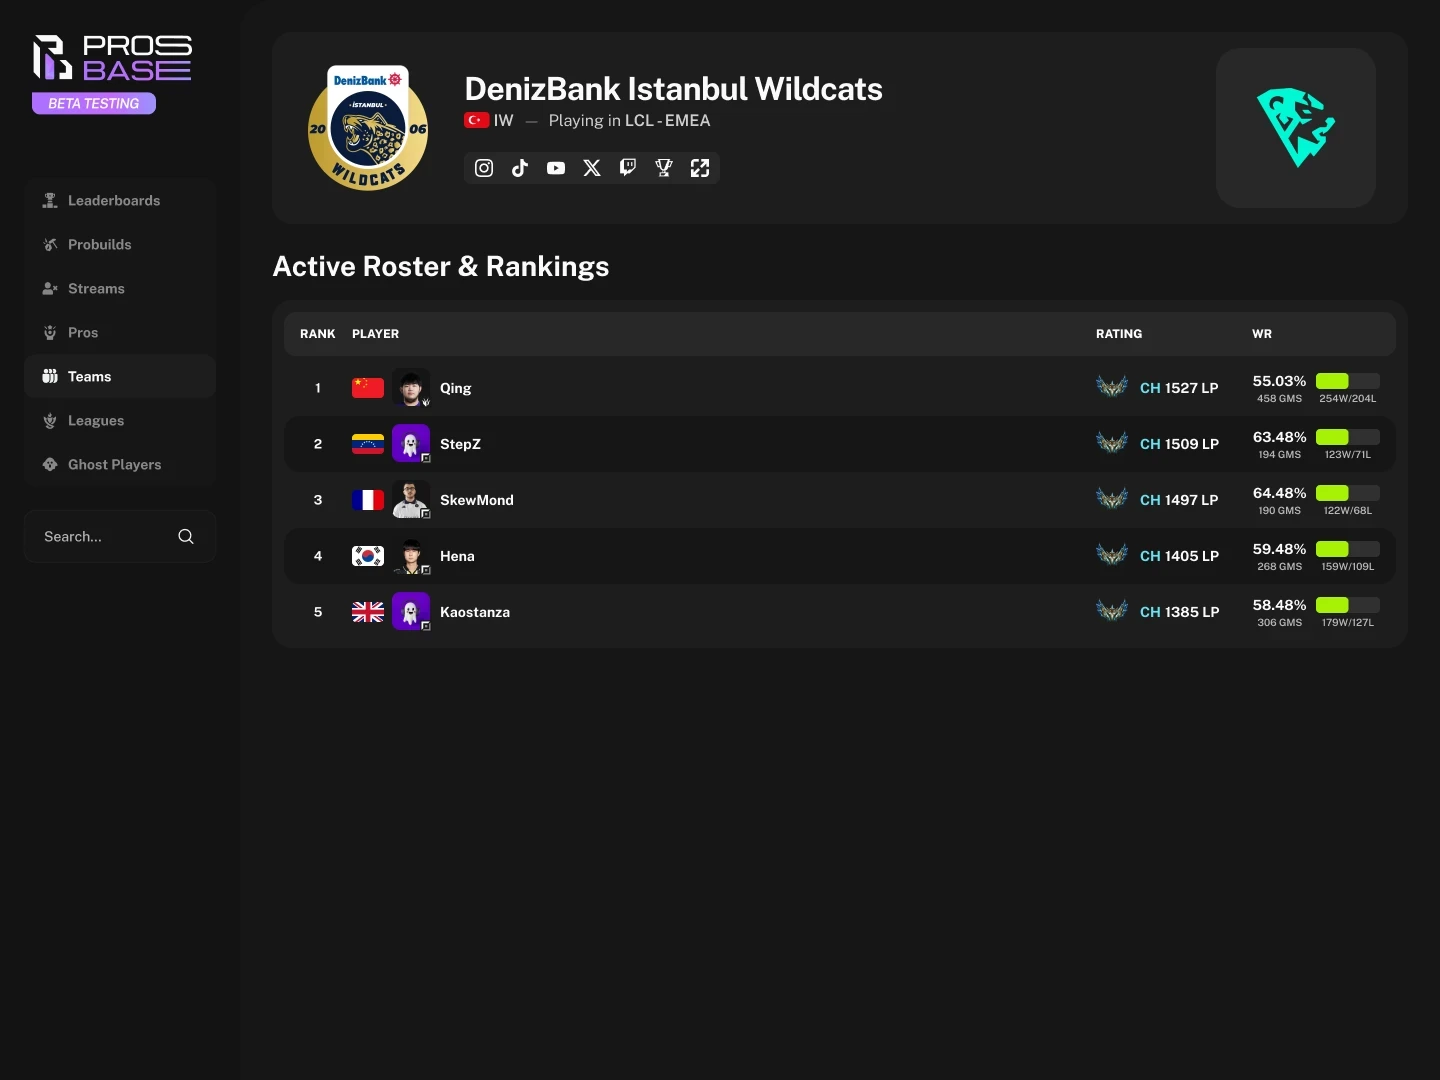Screen dimensions: 1440x1080
Task: Click the 'DenizBank Istanbul Wildcats' title
Action: pyautogui.click(x=674, y=89)
